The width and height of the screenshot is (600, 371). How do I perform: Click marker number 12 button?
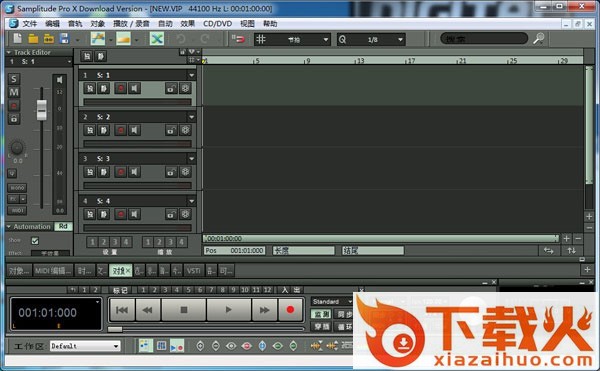click(x=268, y=290)
